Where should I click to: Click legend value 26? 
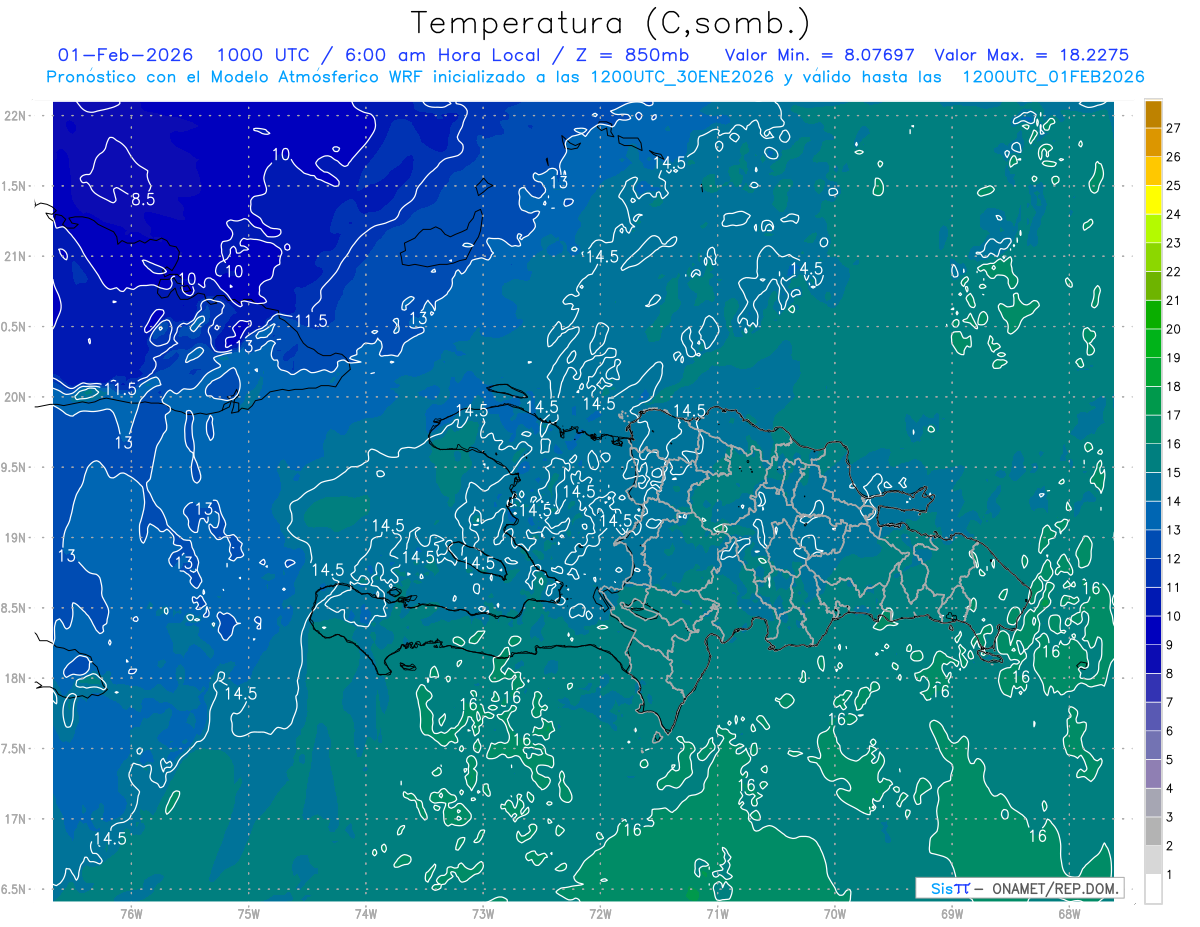coord(1174,157)
